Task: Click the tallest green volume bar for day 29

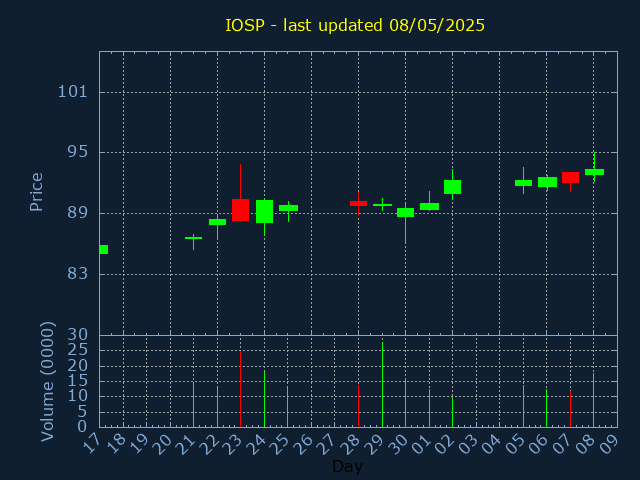Action: click(x=382, y=384)
